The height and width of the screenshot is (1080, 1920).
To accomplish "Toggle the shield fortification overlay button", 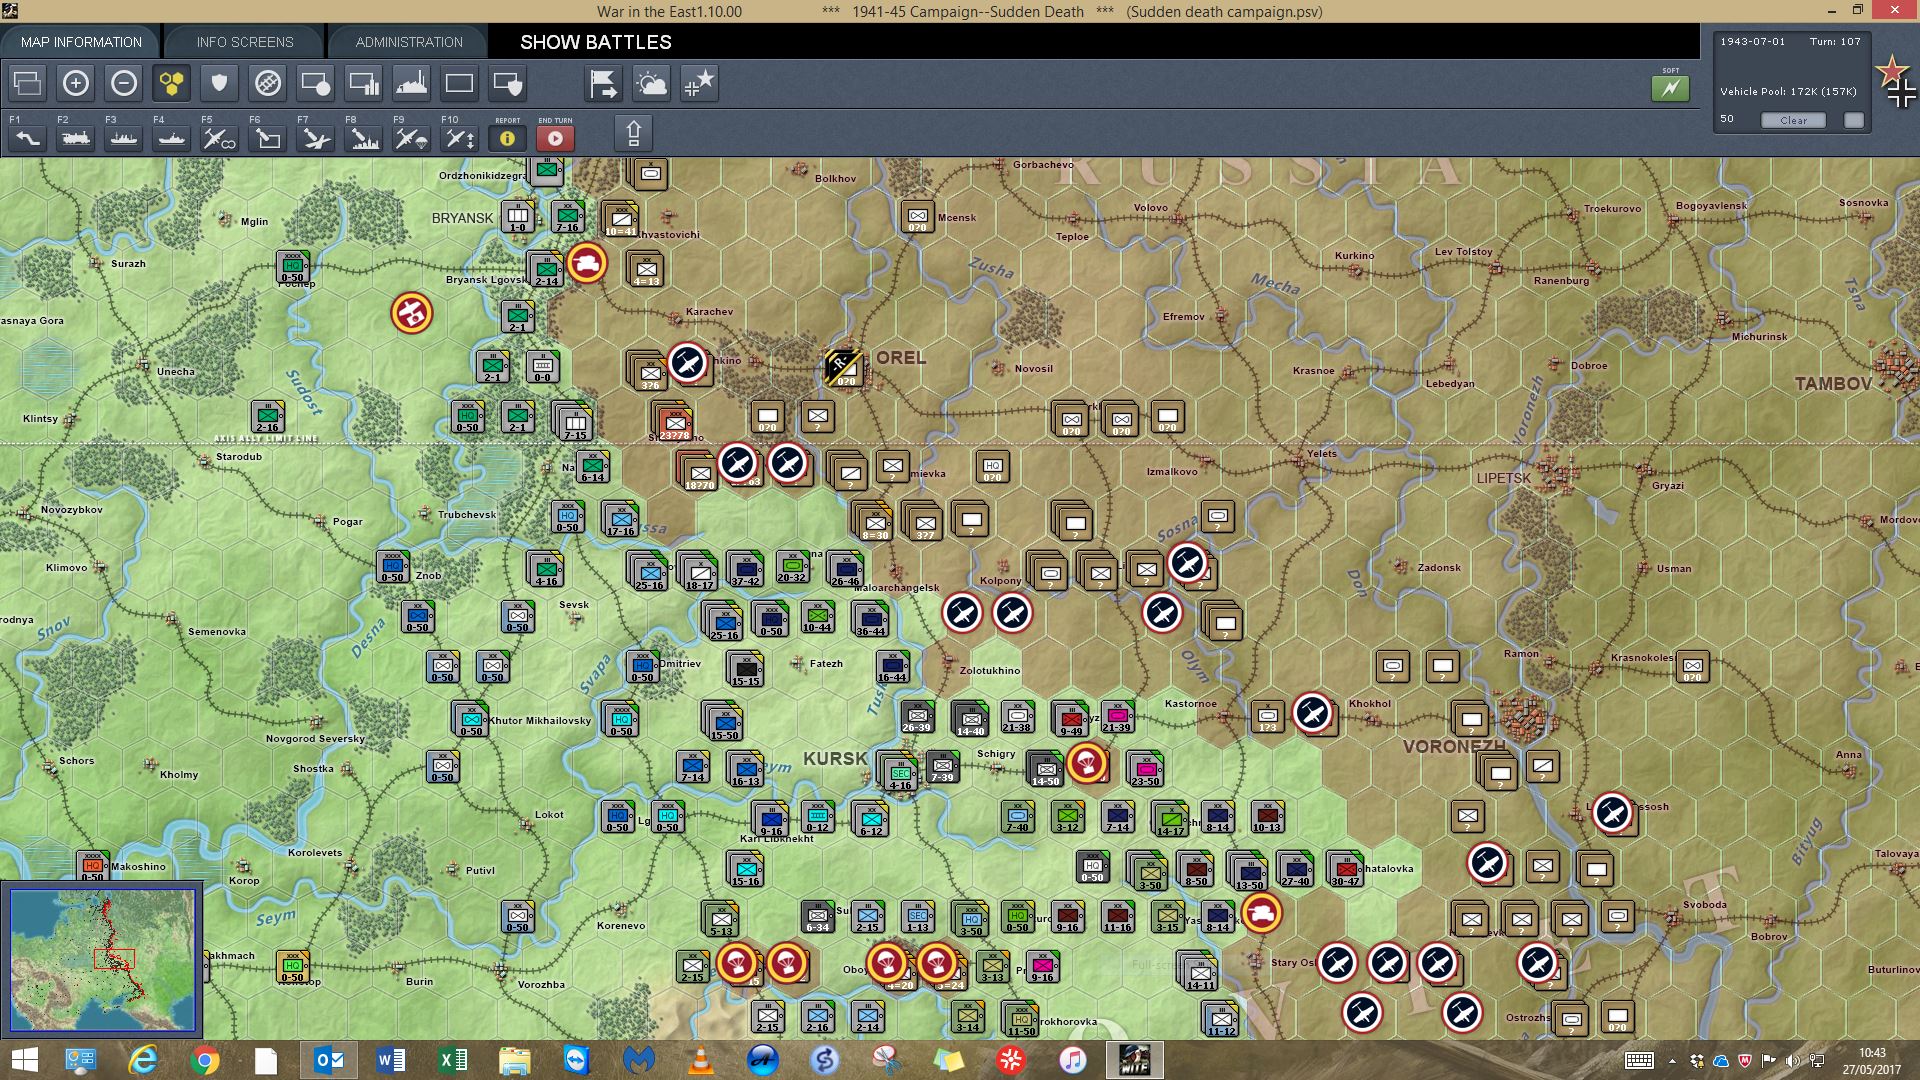I will (x=220, y=83).
